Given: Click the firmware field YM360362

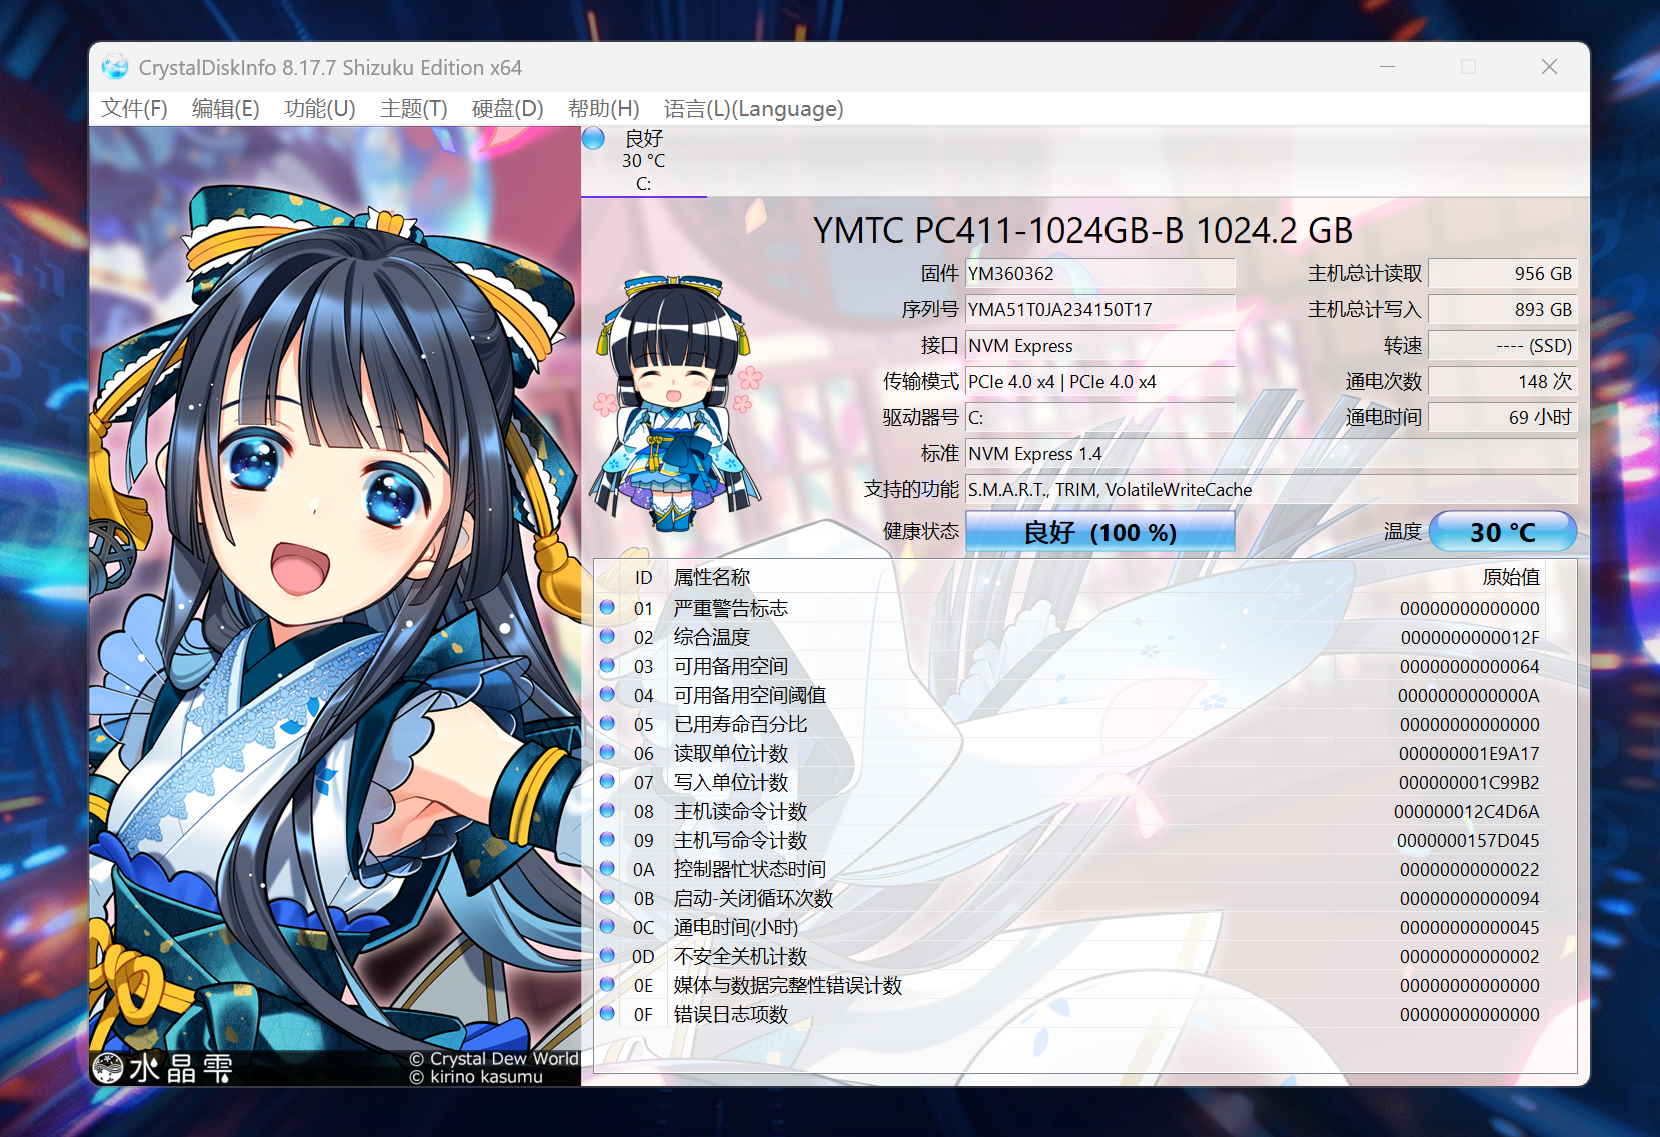Looking at the screenshot, I should pos(1100,274).
